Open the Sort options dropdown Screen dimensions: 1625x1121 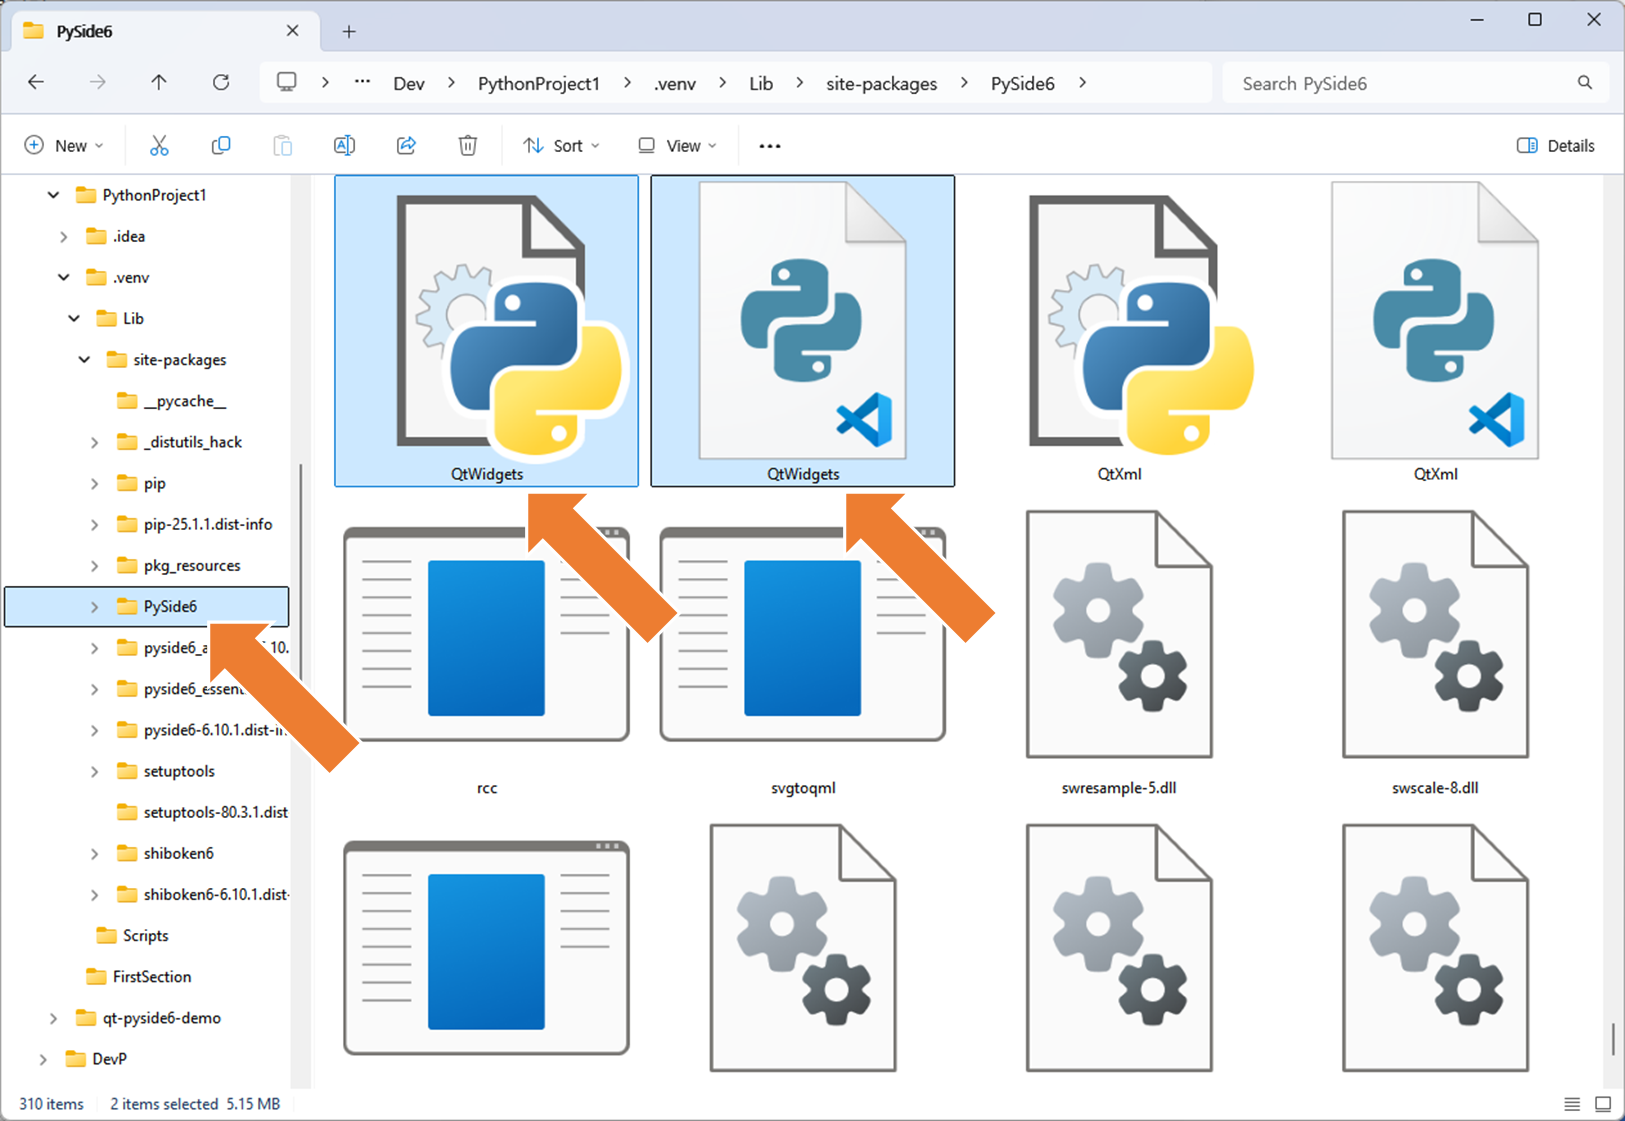click(561, 146)
